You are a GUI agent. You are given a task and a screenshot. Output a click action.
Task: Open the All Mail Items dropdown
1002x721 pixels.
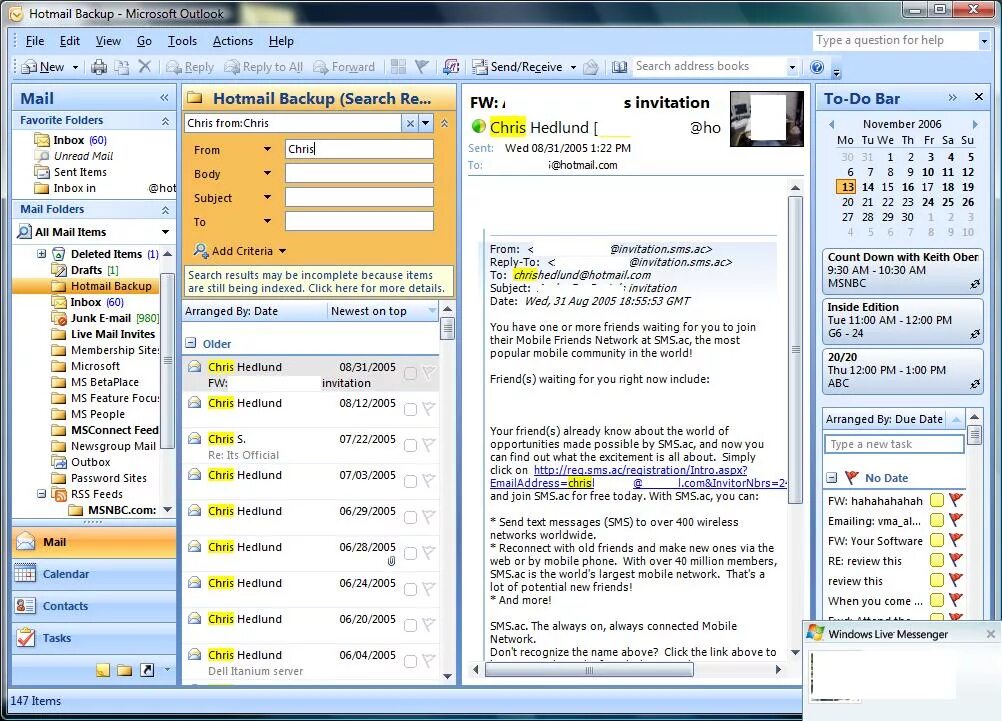point(166,231)
